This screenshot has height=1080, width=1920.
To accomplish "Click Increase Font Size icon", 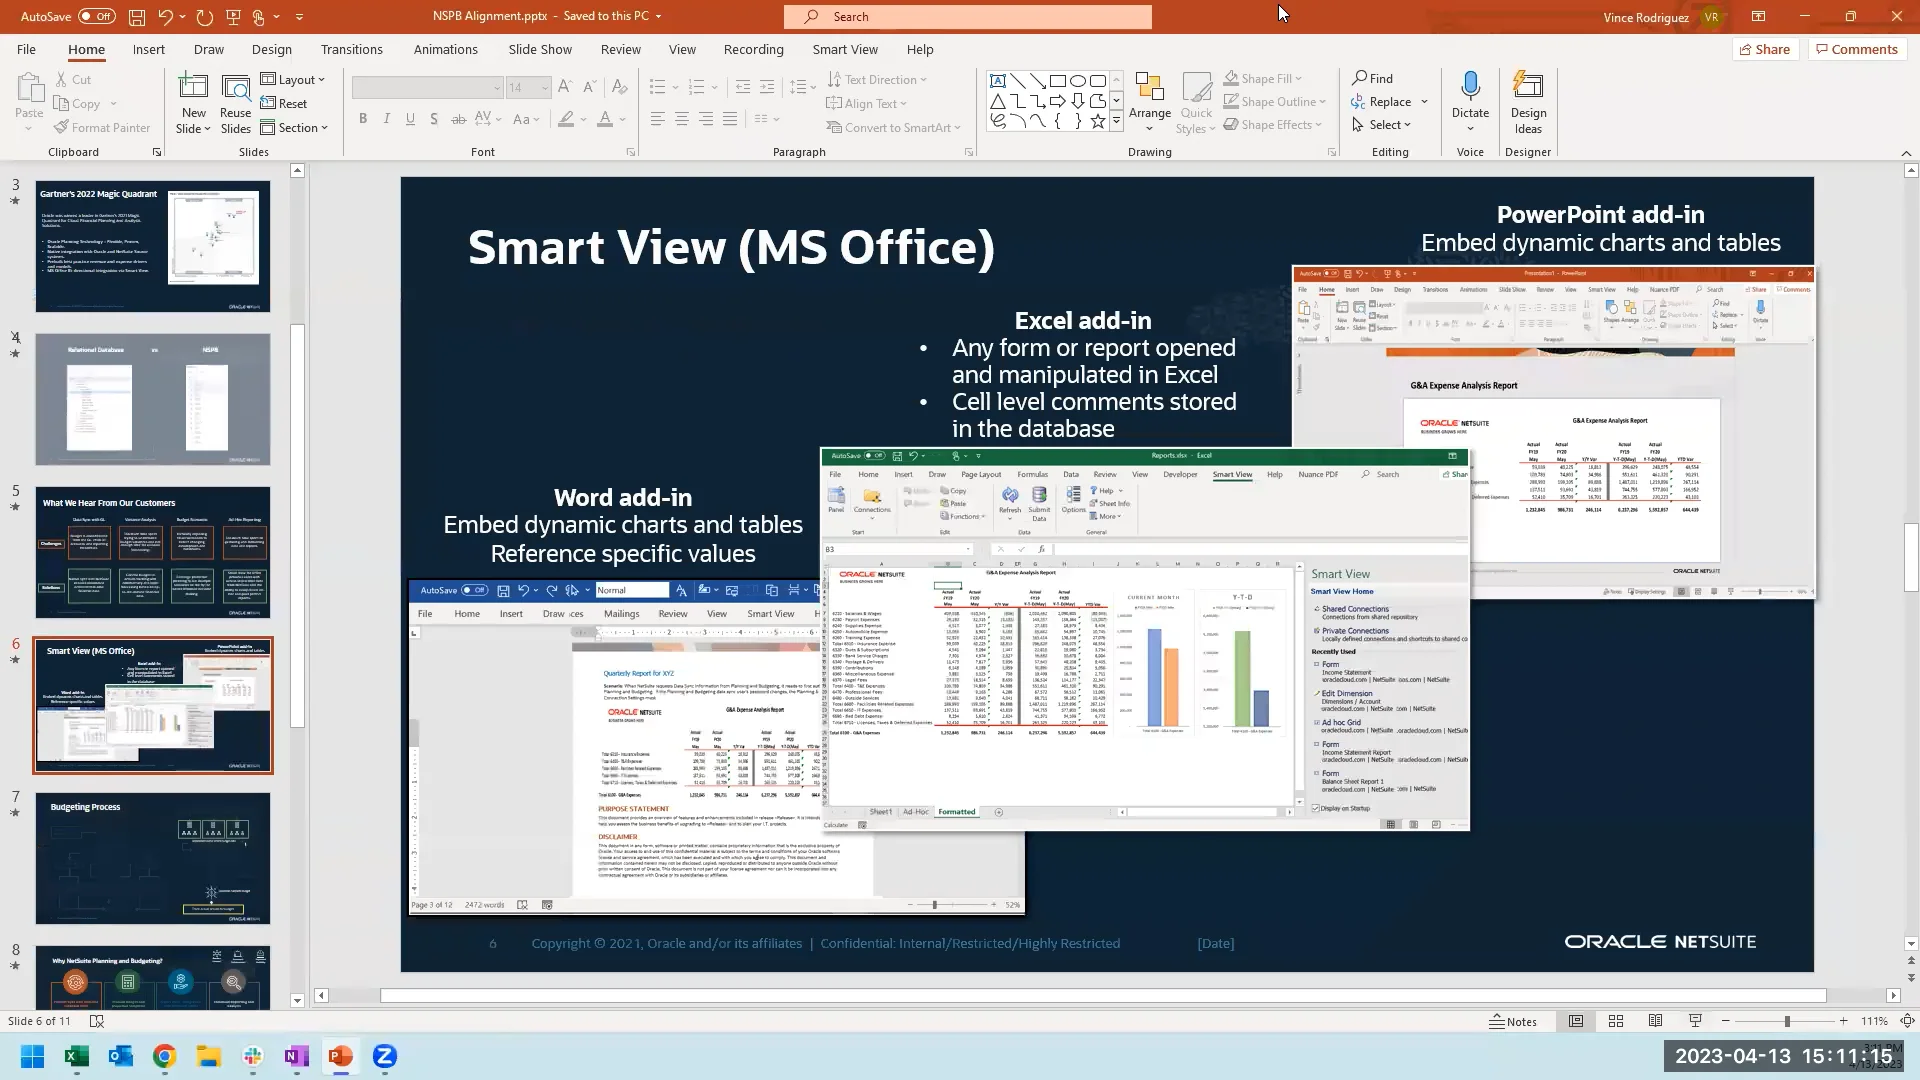I will [566, 88].
